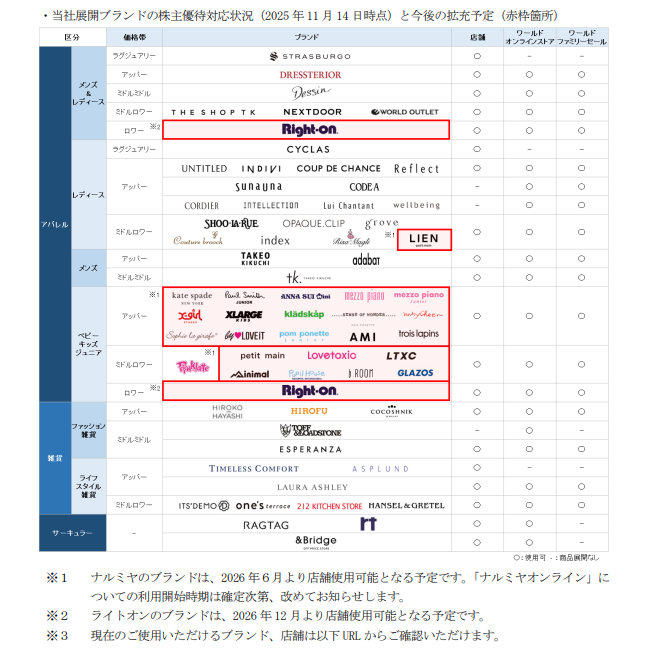The height and width of the screenshot is (653, 647).
Task: Select the ワールドオンラインストア column header
Action: pos(529,36)
